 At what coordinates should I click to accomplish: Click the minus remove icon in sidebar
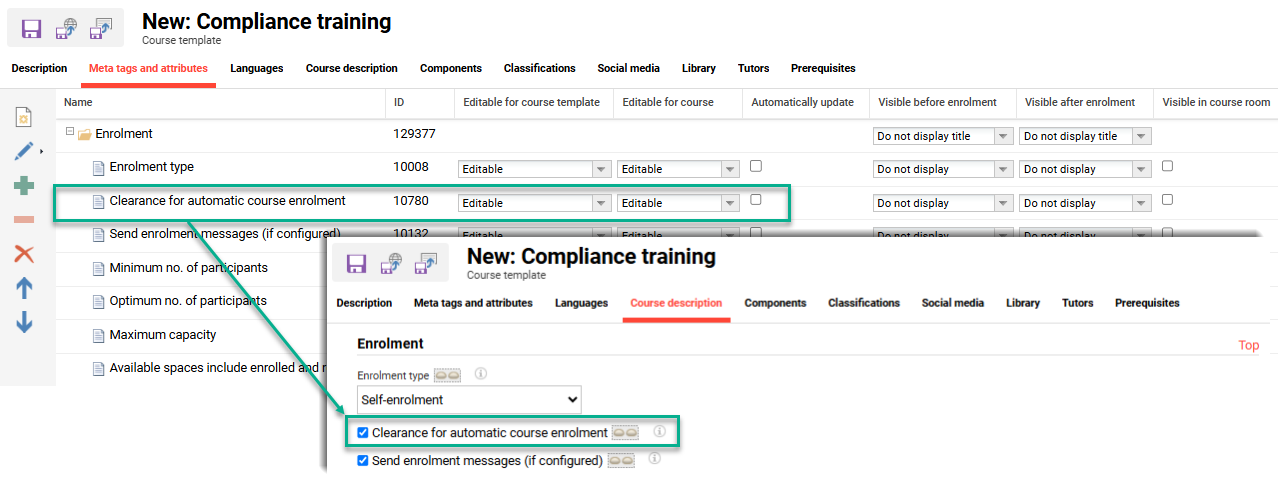point(24,220)
